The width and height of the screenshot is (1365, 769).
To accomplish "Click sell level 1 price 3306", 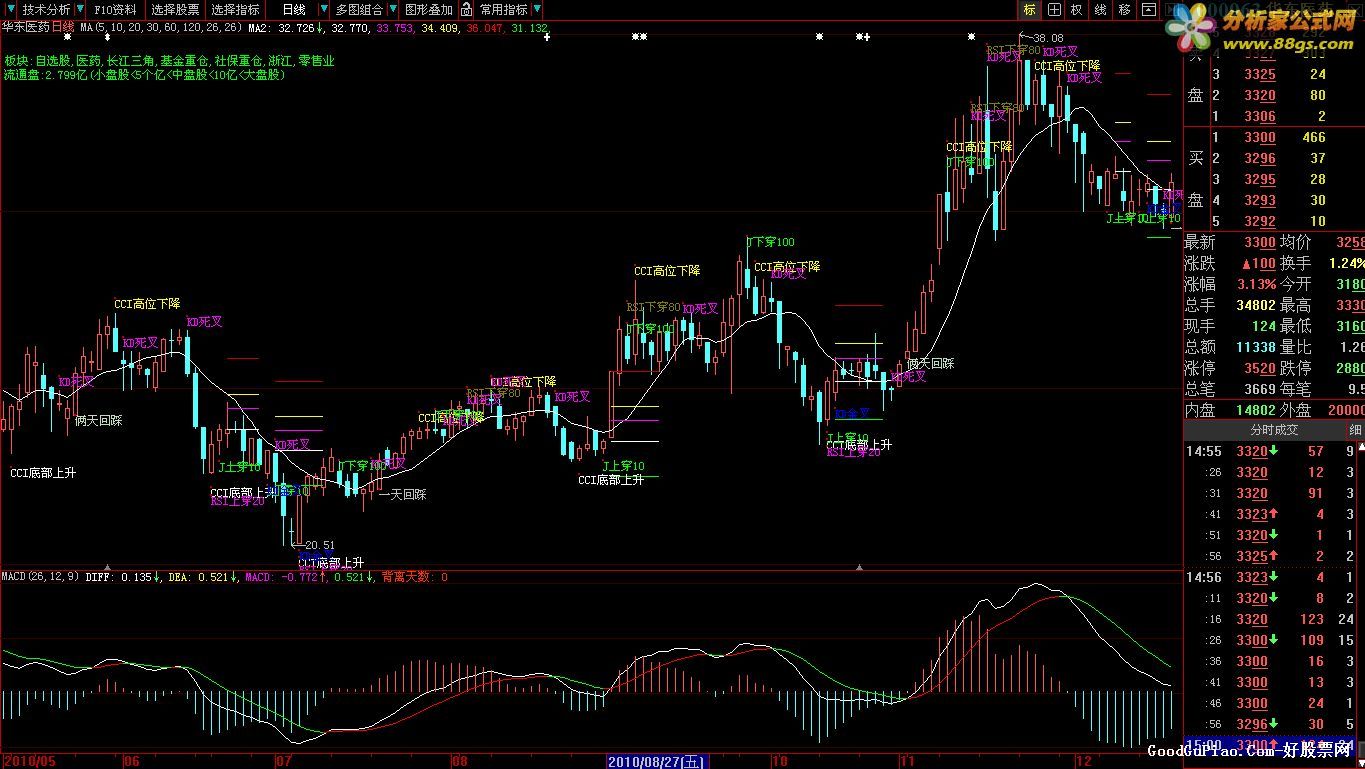I will point(1259,116).
